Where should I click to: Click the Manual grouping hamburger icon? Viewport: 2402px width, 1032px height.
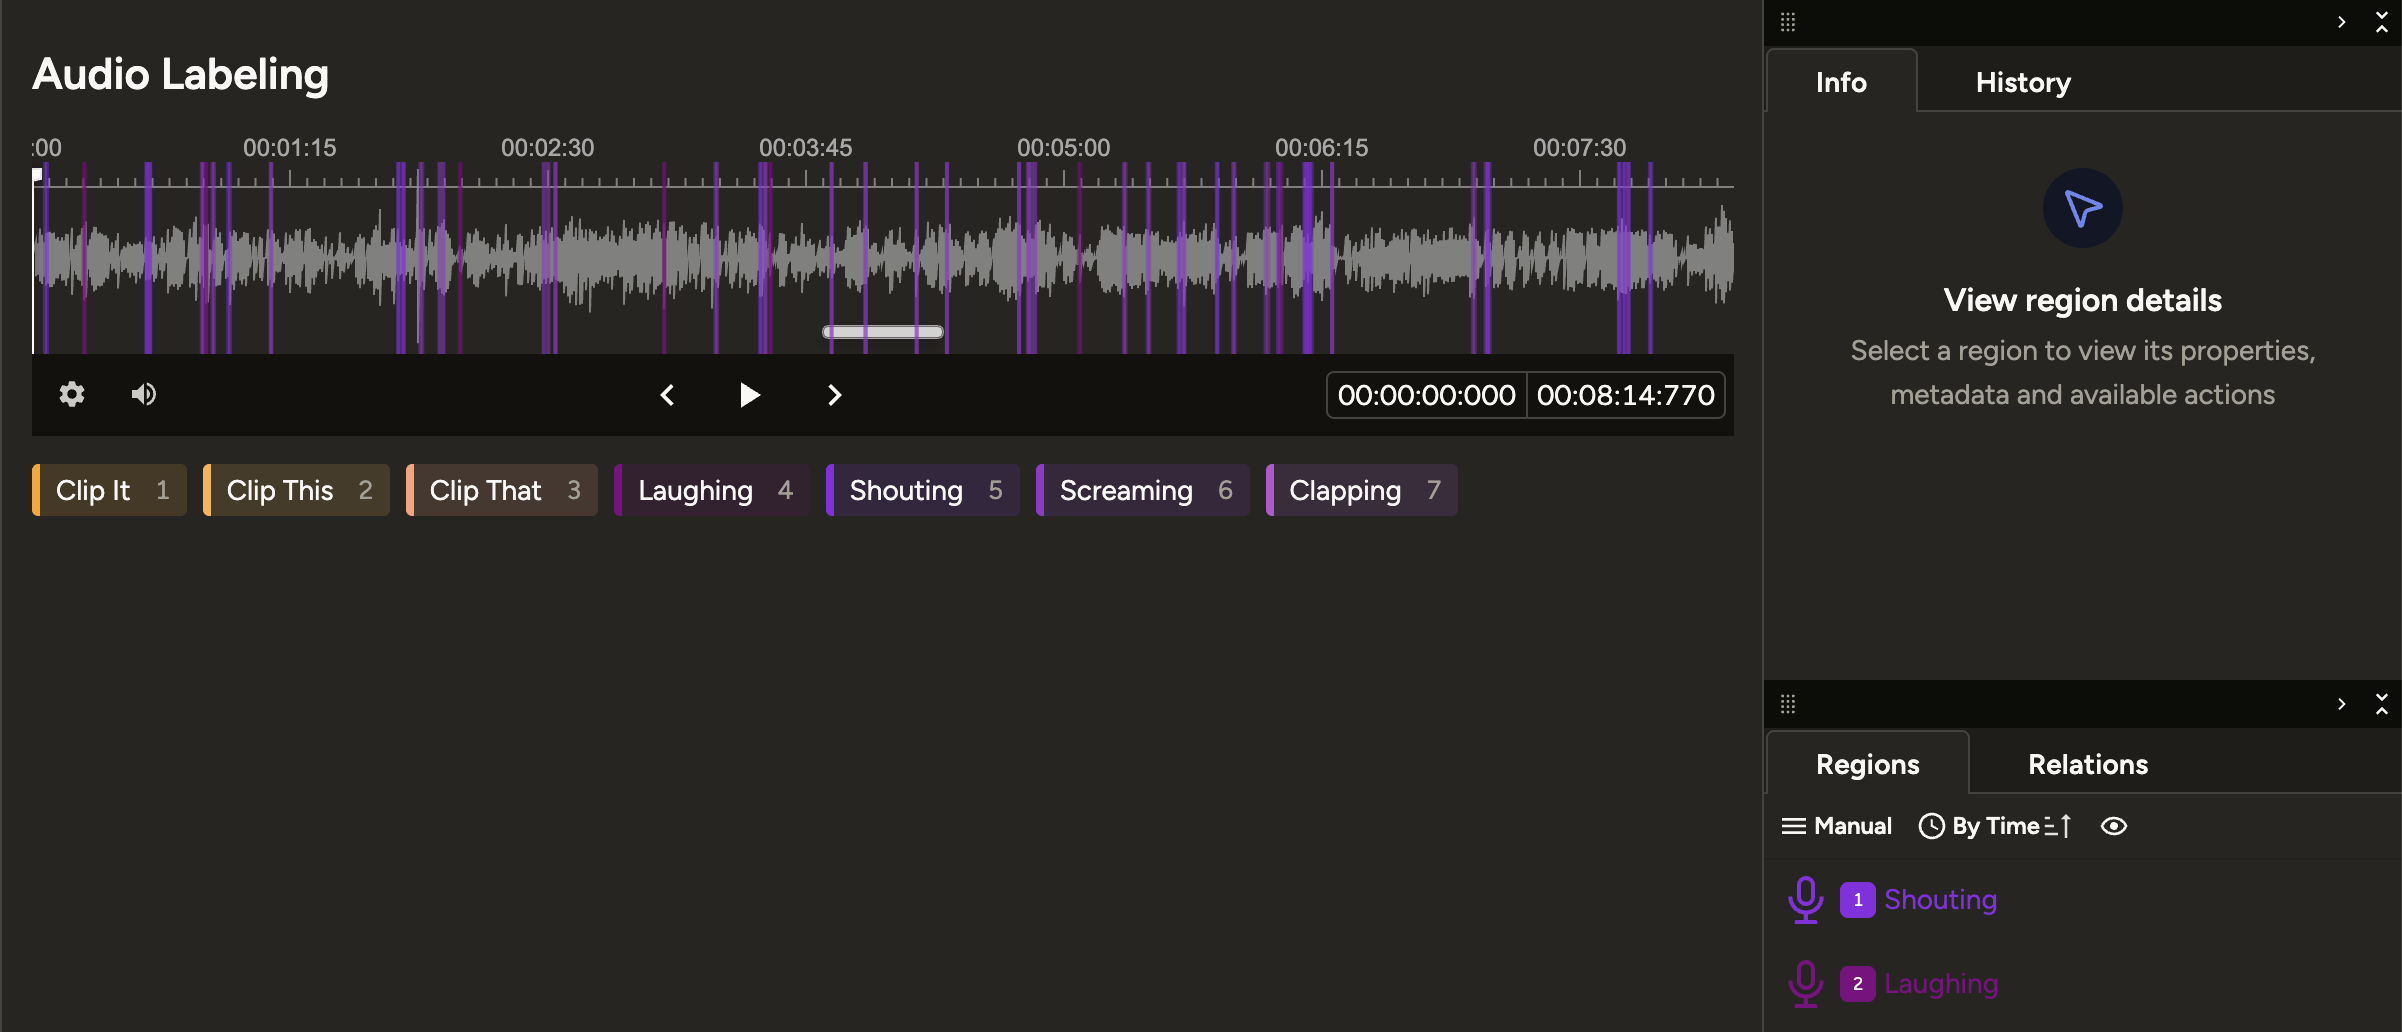pos(1793,826)
